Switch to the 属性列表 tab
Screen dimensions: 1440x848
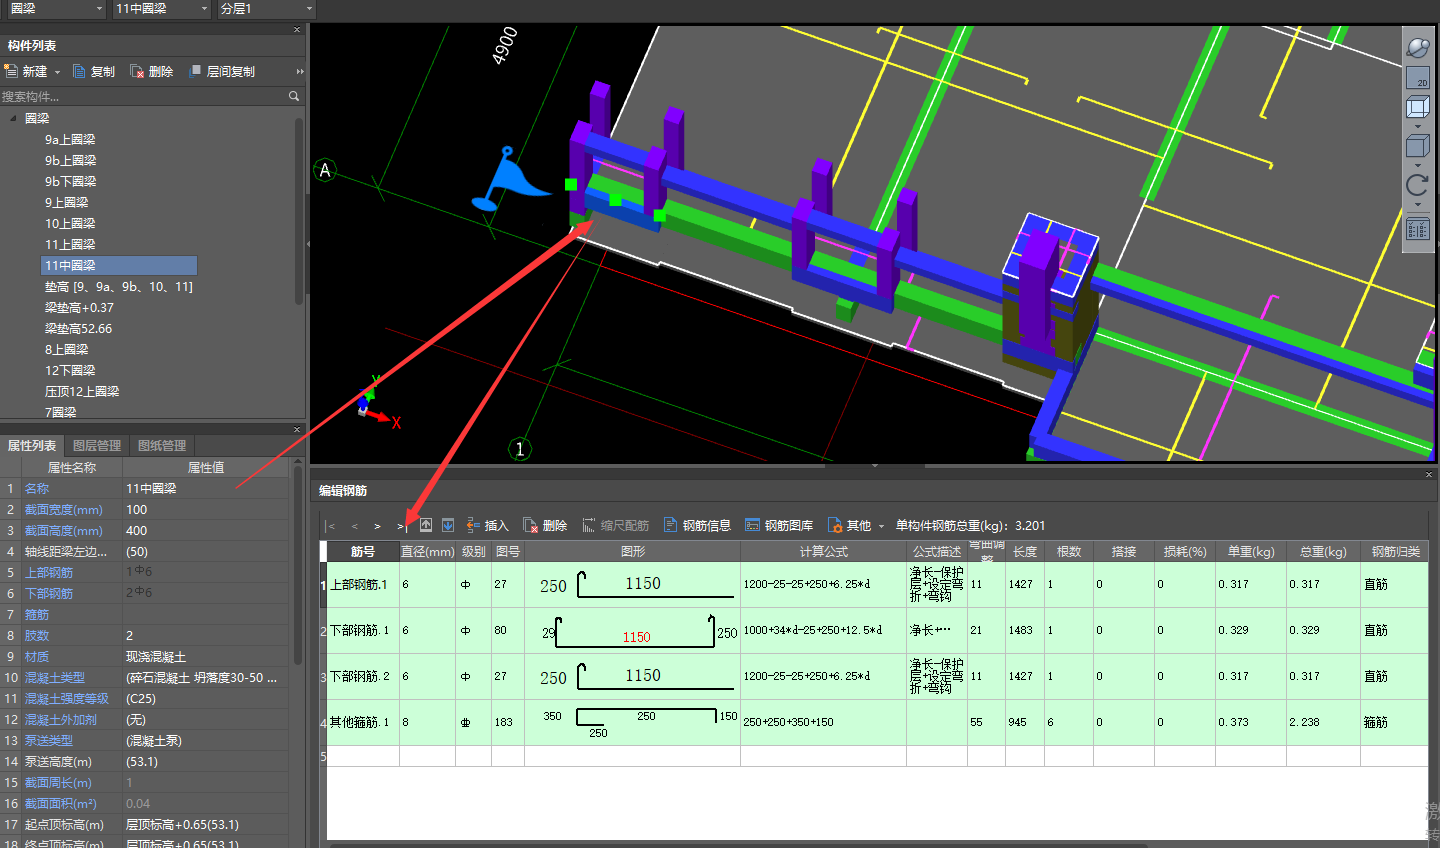(32, 446)
